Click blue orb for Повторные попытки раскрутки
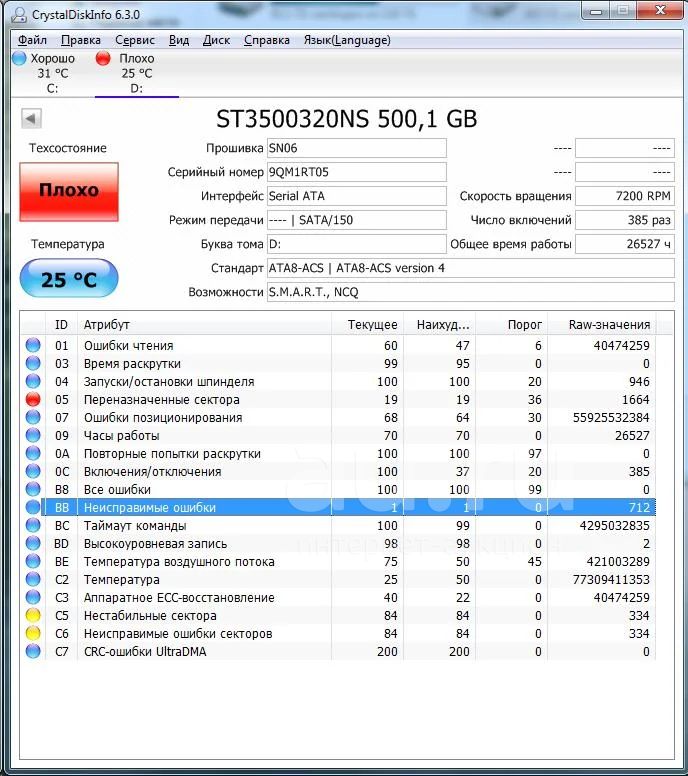 (x=33, y=453)
